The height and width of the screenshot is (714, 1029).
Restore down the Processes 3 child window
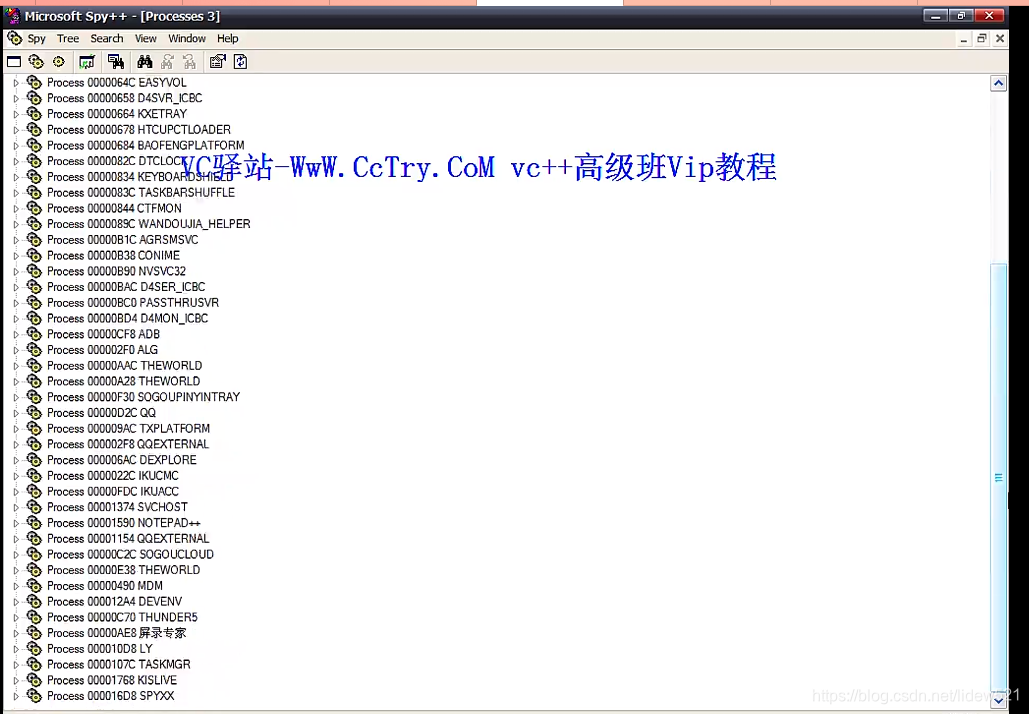pyautogui.click(x=982, y=39)
